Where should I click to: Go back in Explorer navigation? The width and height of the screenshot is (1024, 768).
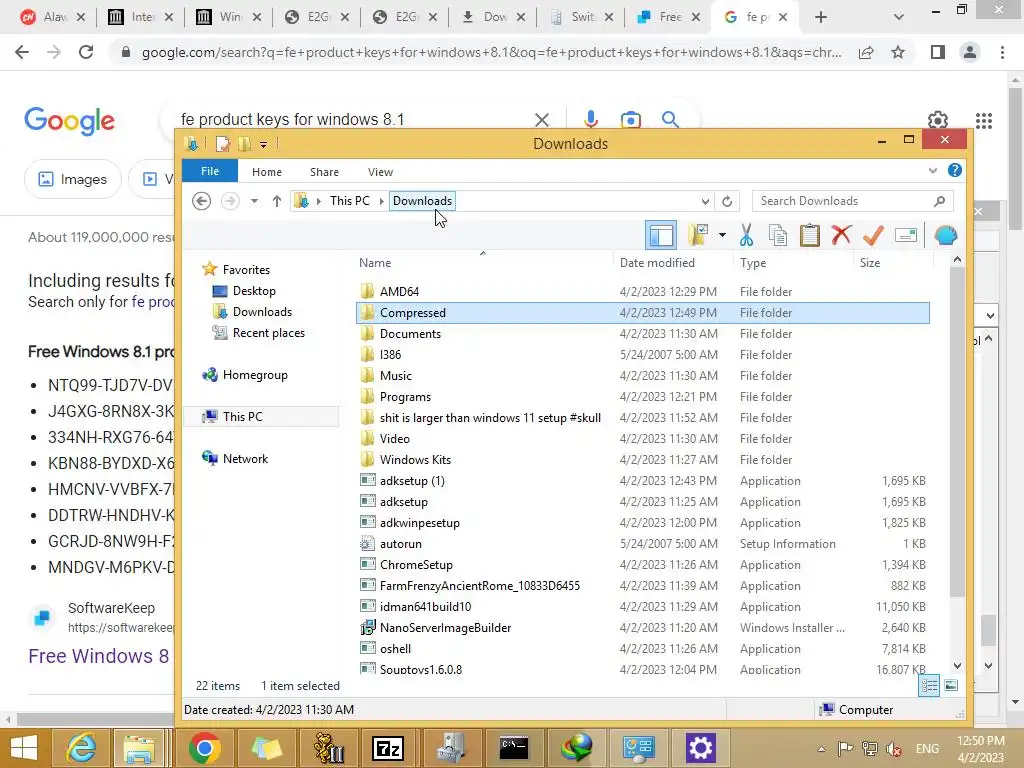pos(202,201)
